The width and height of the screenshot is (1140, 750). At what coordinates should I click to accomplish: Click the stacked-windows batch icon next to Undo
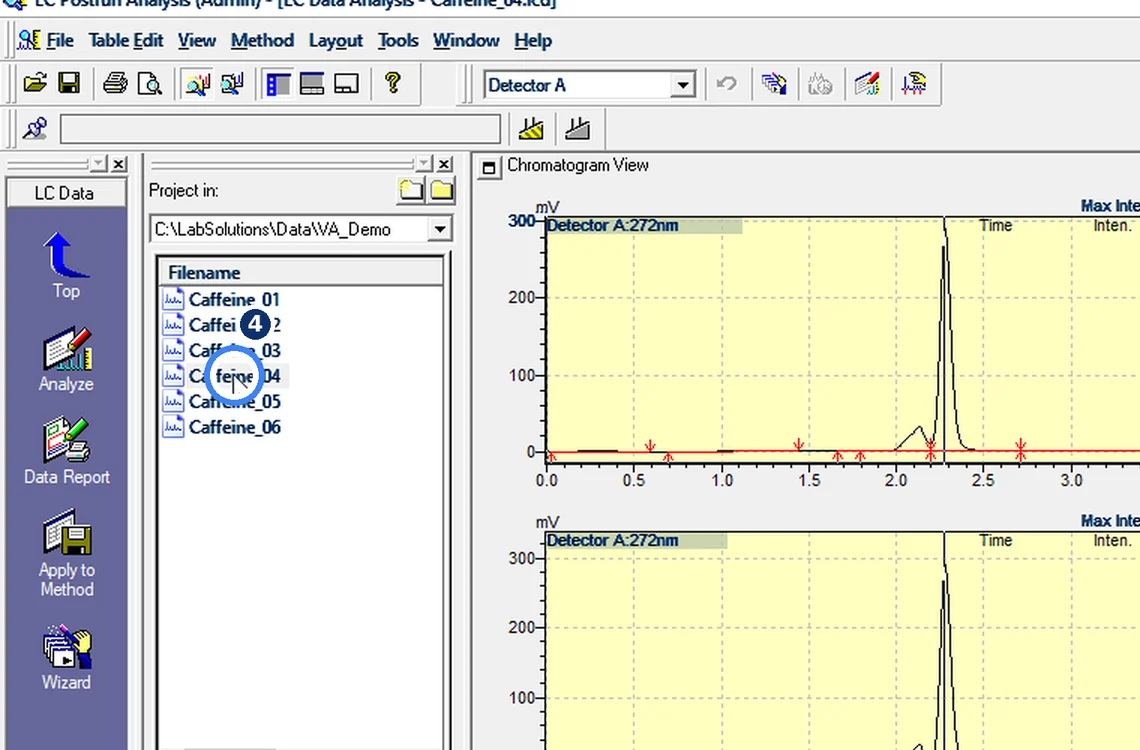pos(774,84)
